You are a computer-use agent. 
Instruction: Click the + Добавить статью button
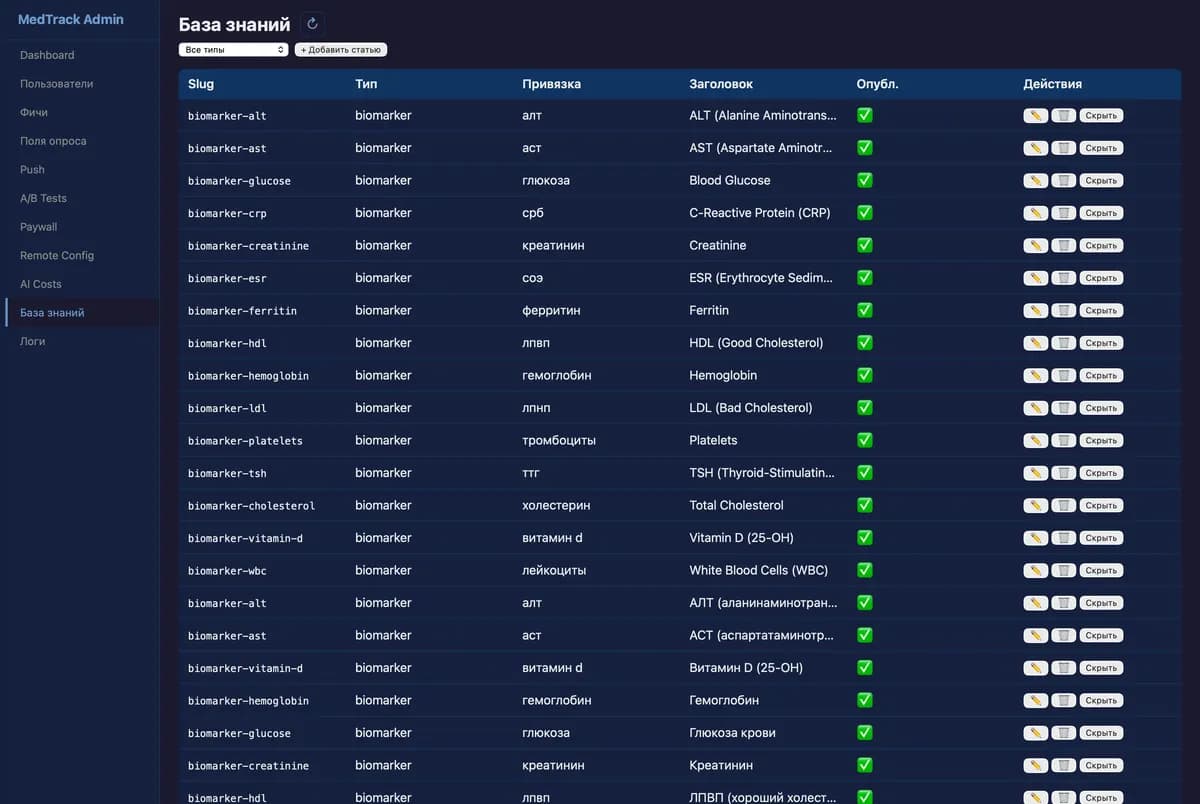340,49
